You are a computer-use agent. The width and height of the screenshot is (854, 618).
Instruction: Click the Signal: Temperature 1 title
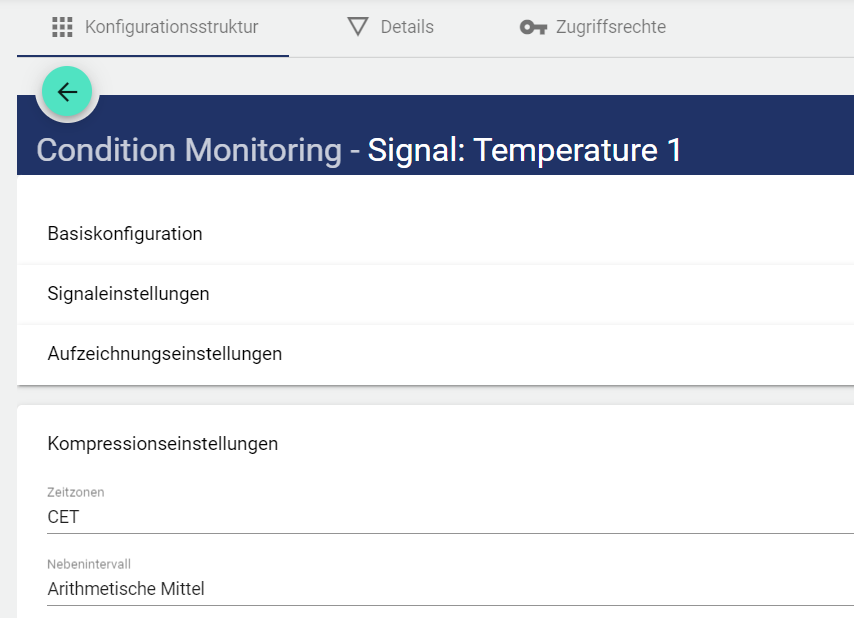pos(524,150)
